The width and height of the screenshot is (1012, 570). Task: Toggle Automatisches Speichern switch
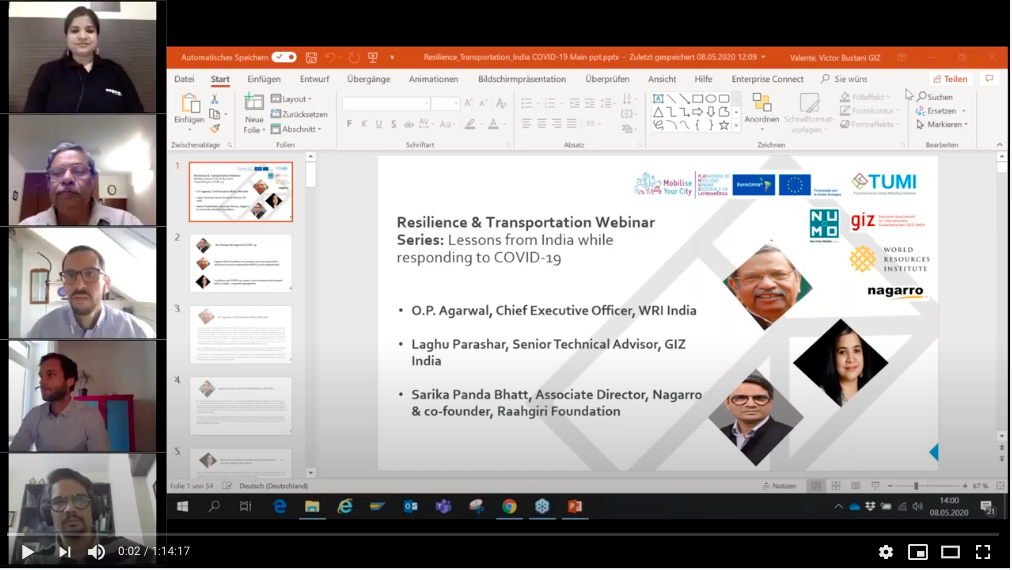pyautogui.click(x=283, y=57)
